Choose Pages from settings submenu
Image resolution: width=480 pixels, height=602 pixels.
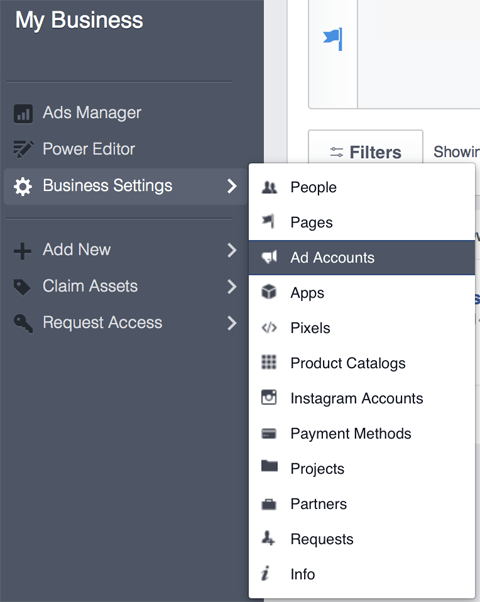pyautogui.click(x=362, y=222)
